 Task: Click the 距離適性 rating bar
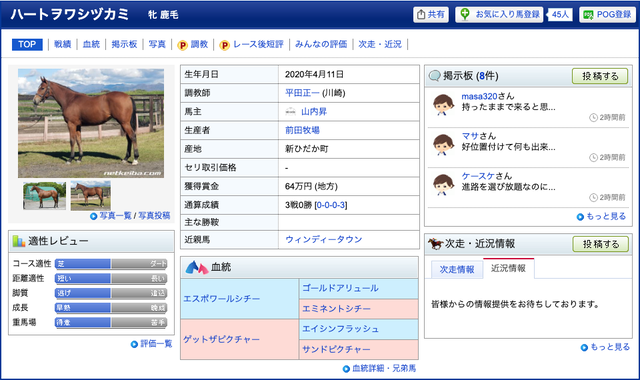click(111, 278)
